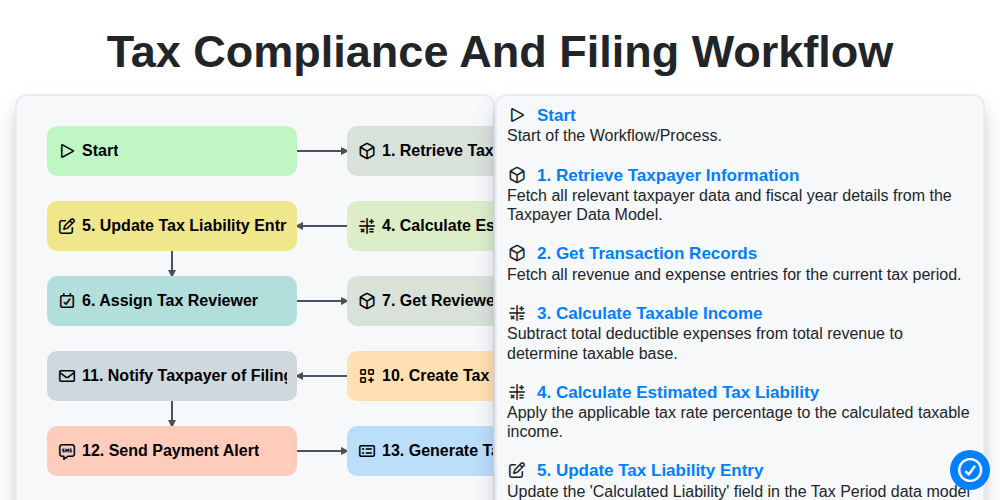Click the description 'Fetch all revenue and expense entries'
The height and width of the screenshot is (500, 1000).
pos(733,275)
